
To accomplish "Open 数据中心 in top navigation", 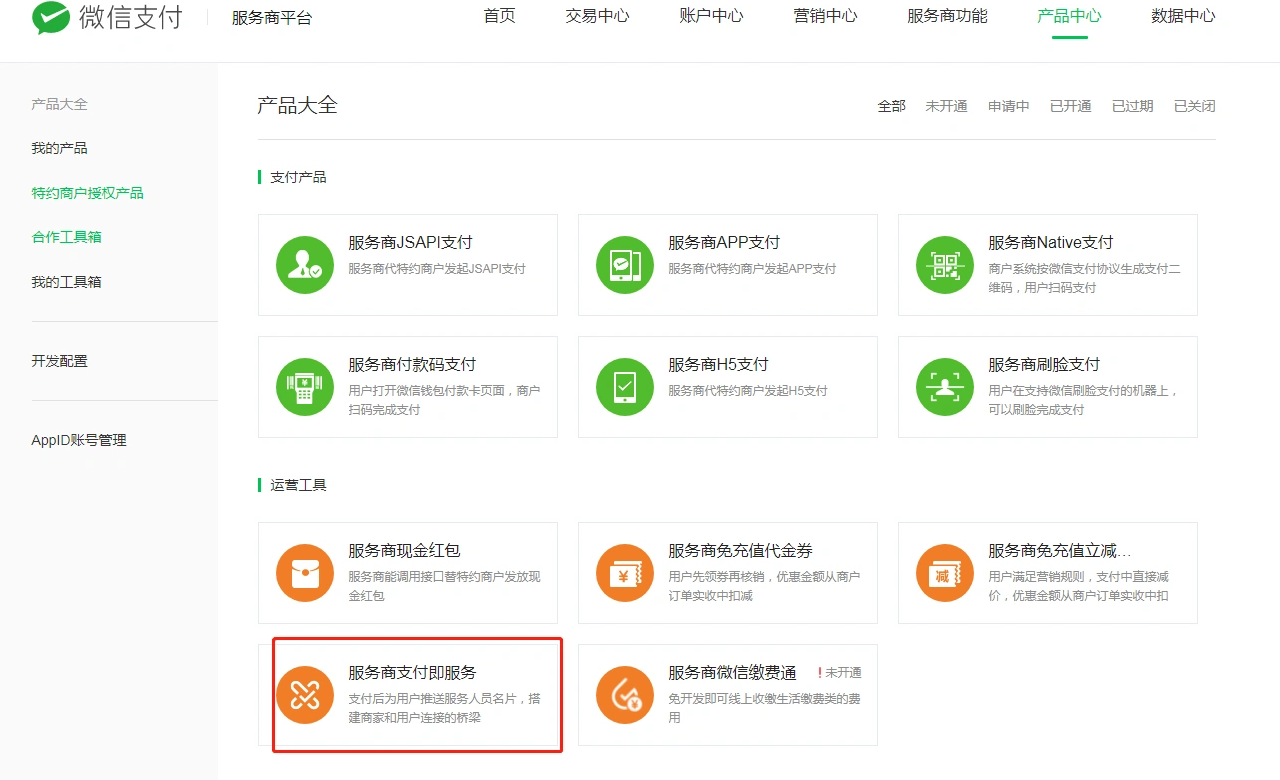I will tap(1183, 16).
